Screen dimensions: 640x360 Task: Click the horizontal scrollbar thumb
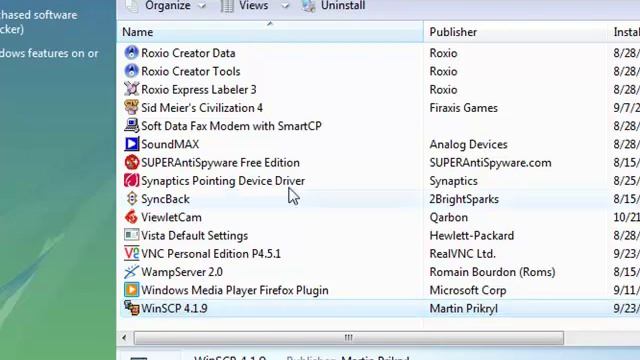[x=349, y=338]
